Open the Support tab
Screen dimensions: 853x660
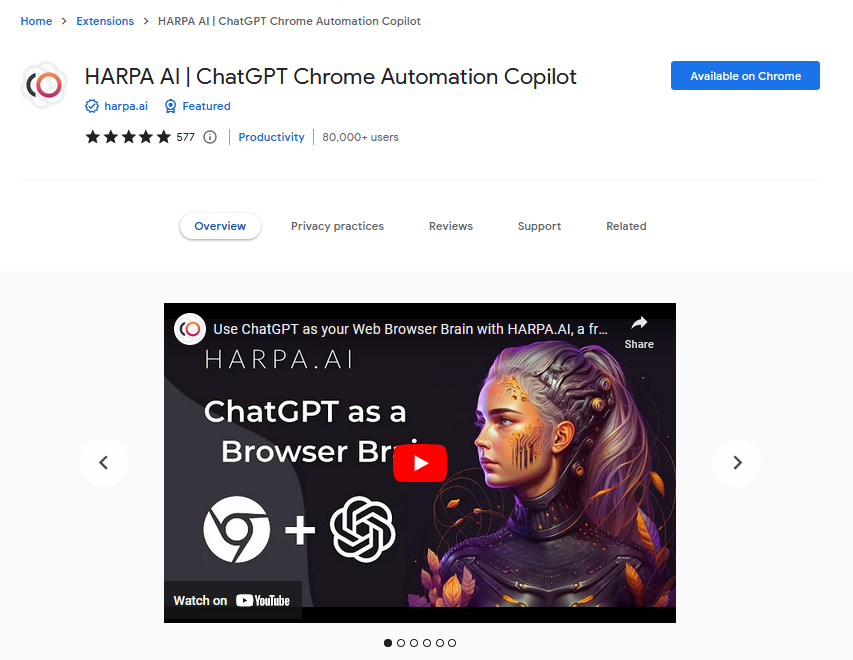point(539,226)
